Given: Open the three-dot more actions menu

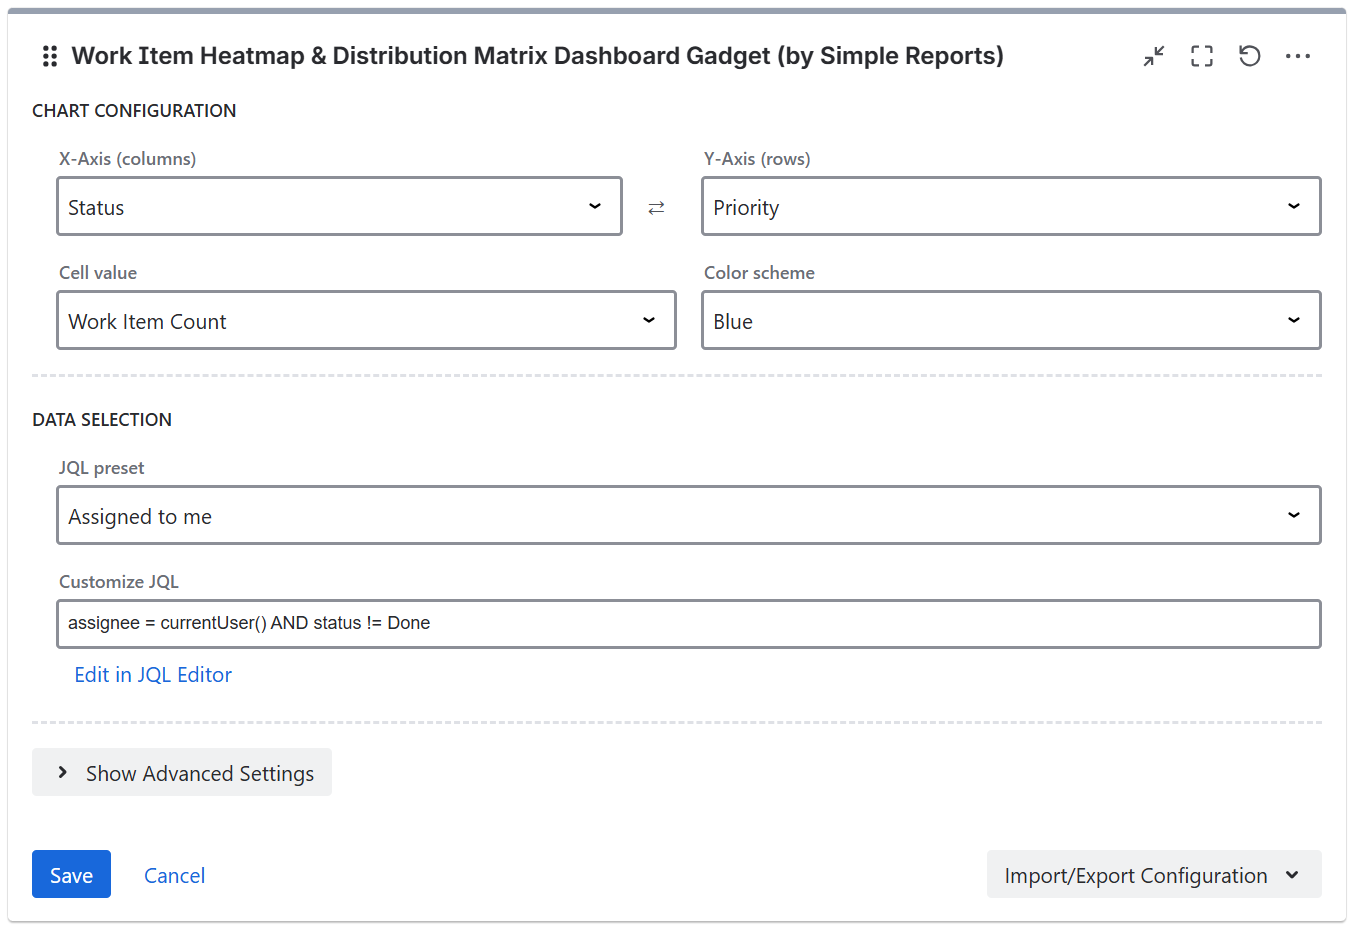Looking at the screenshot, I should click(x=1298, y=57).
